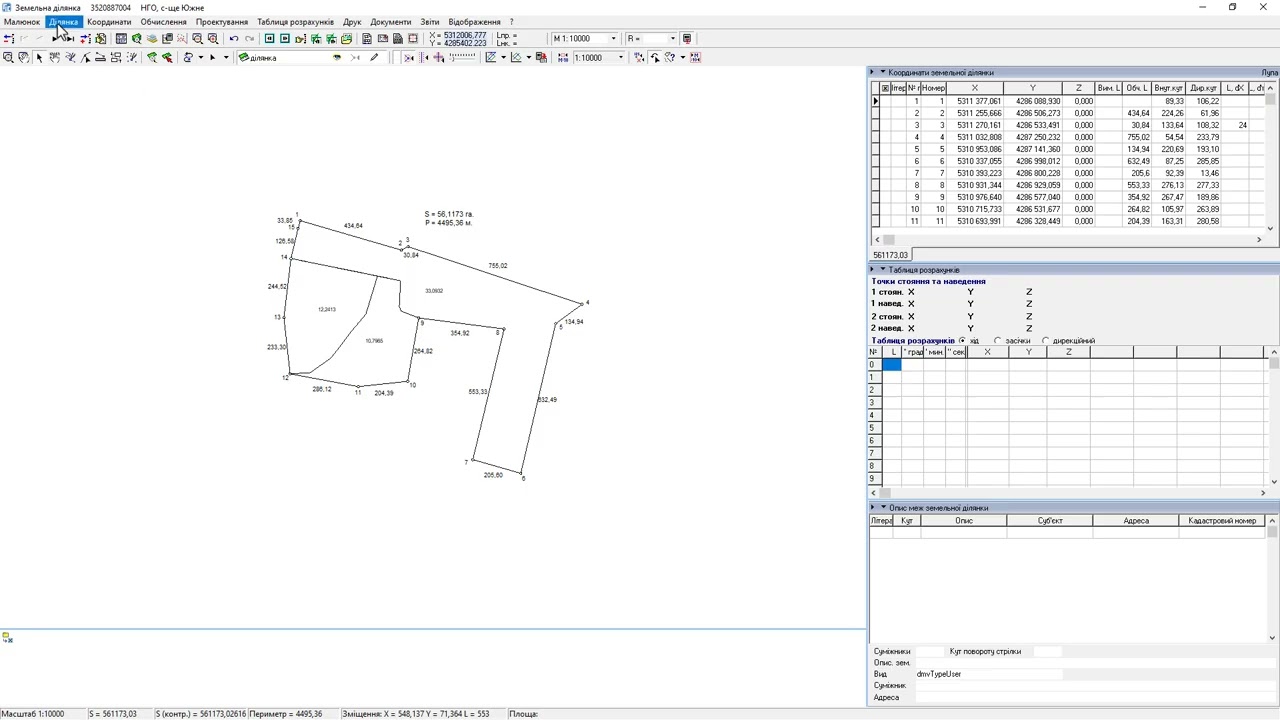Click the Undo arrow in the toolbar

coord(234,39)
